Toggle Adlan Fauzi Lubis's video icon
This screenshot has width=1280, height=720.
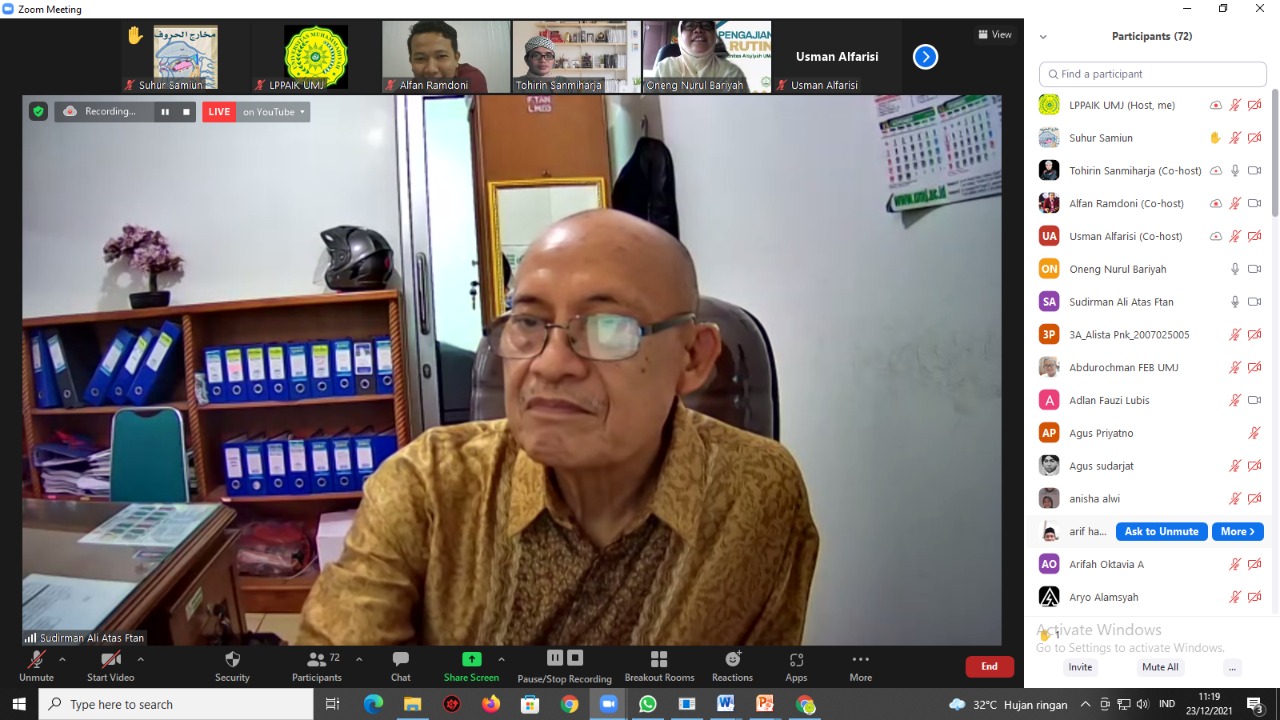click(x=1254, y=400)
